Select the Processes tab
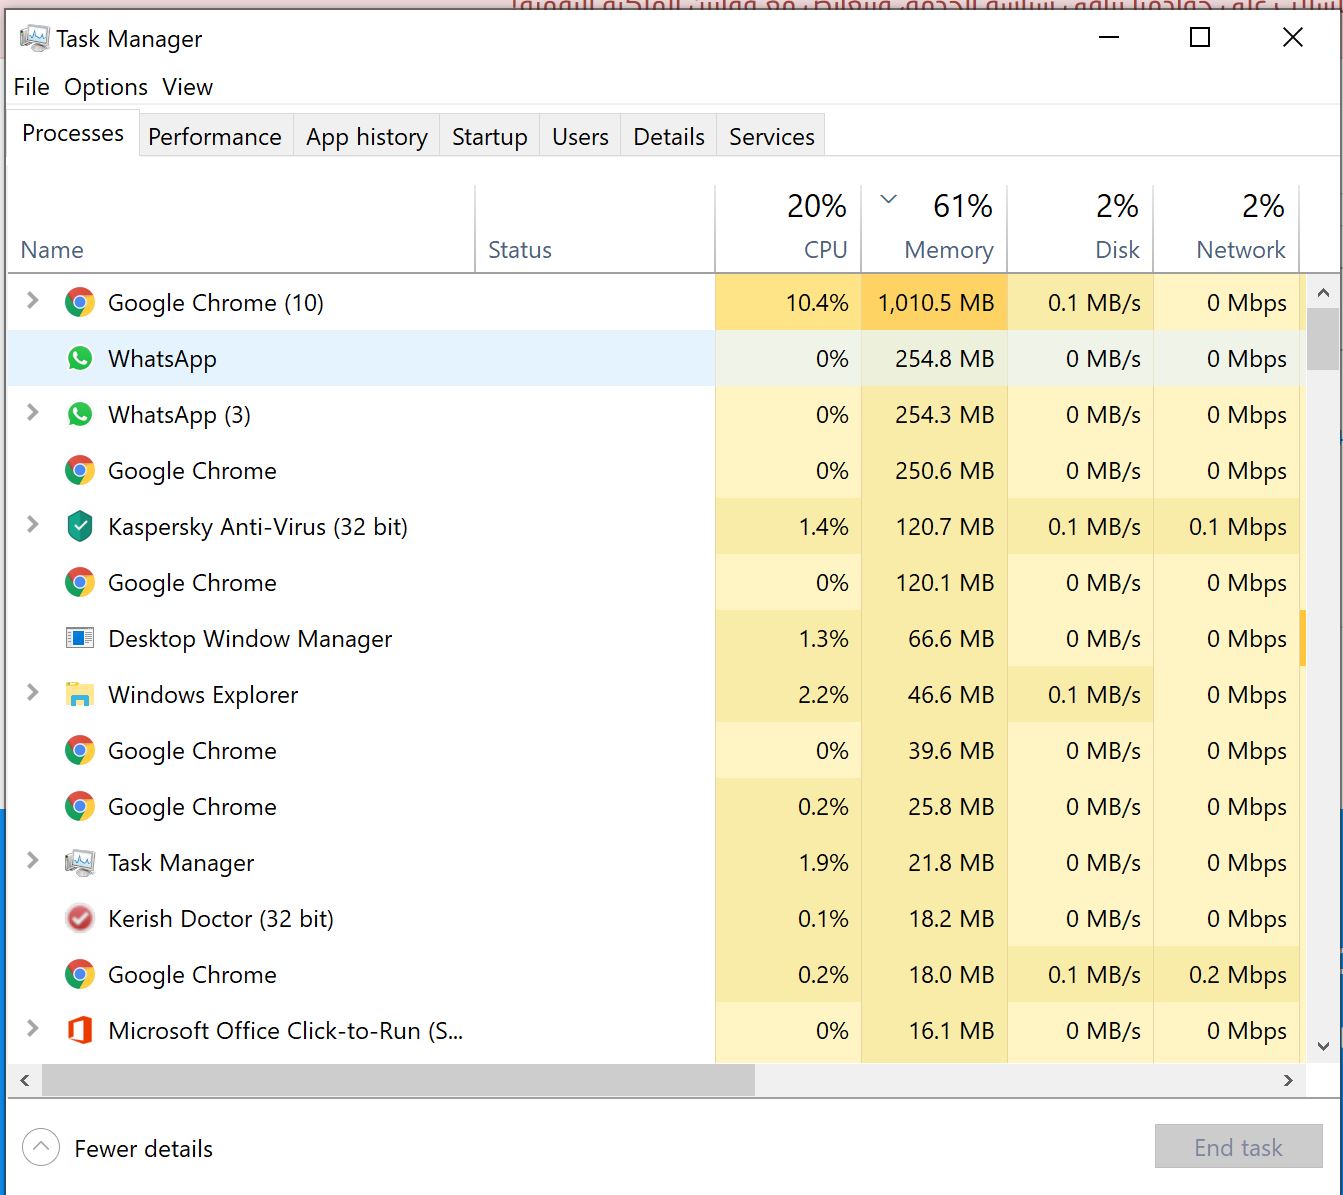This screenshot has width=1343, height=1195. pos(73,133)
